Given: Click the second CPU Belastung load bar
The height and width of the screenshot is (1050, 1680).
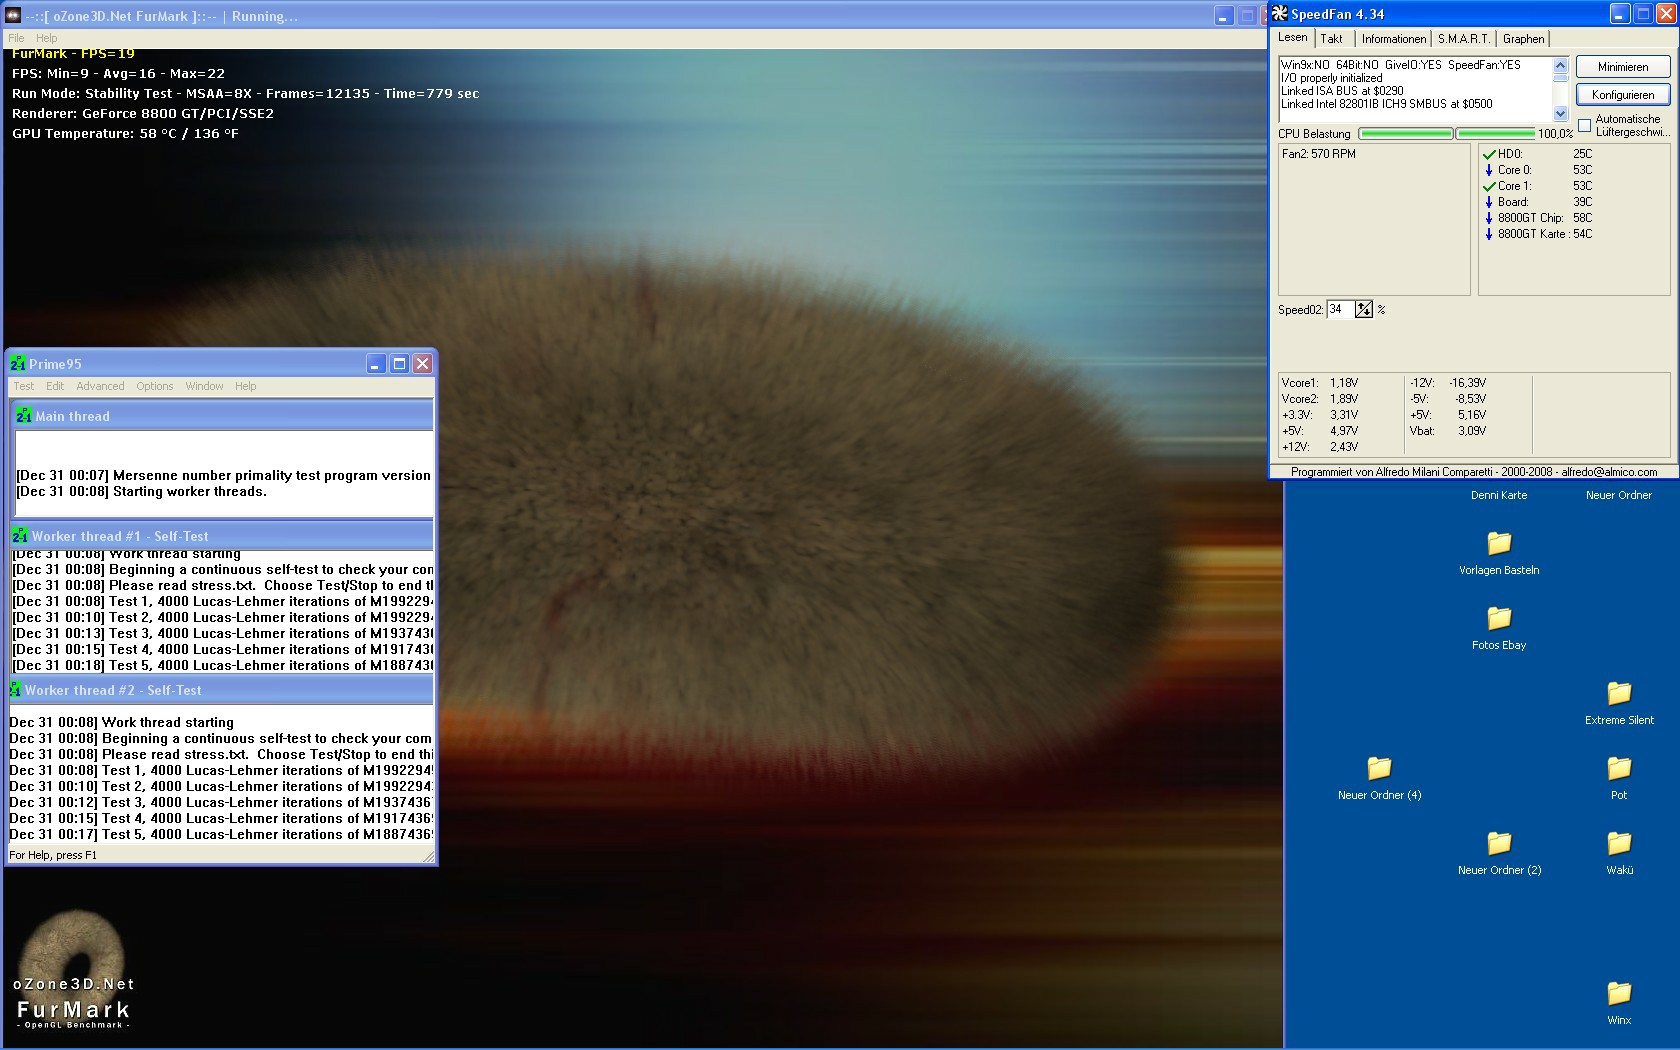Looking at the screenshot, I should 1495,133.
